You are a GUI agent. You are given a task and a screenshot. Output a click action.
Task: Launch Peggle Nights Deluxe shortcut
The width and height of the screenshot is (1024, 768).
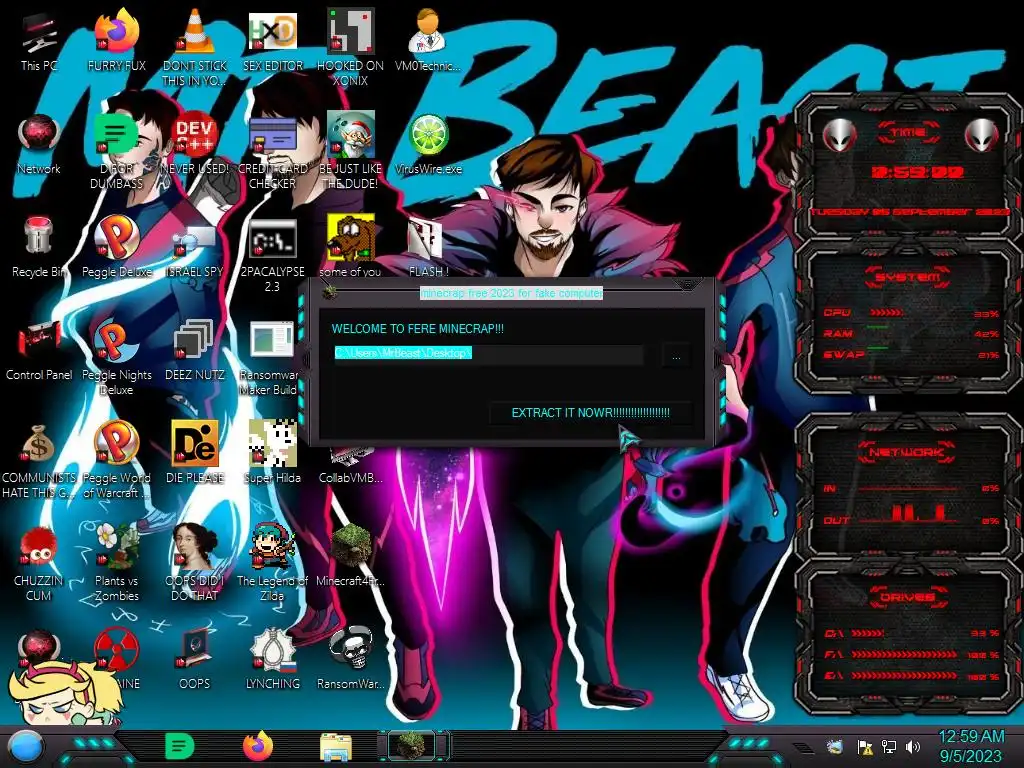(x=116, y=357)
